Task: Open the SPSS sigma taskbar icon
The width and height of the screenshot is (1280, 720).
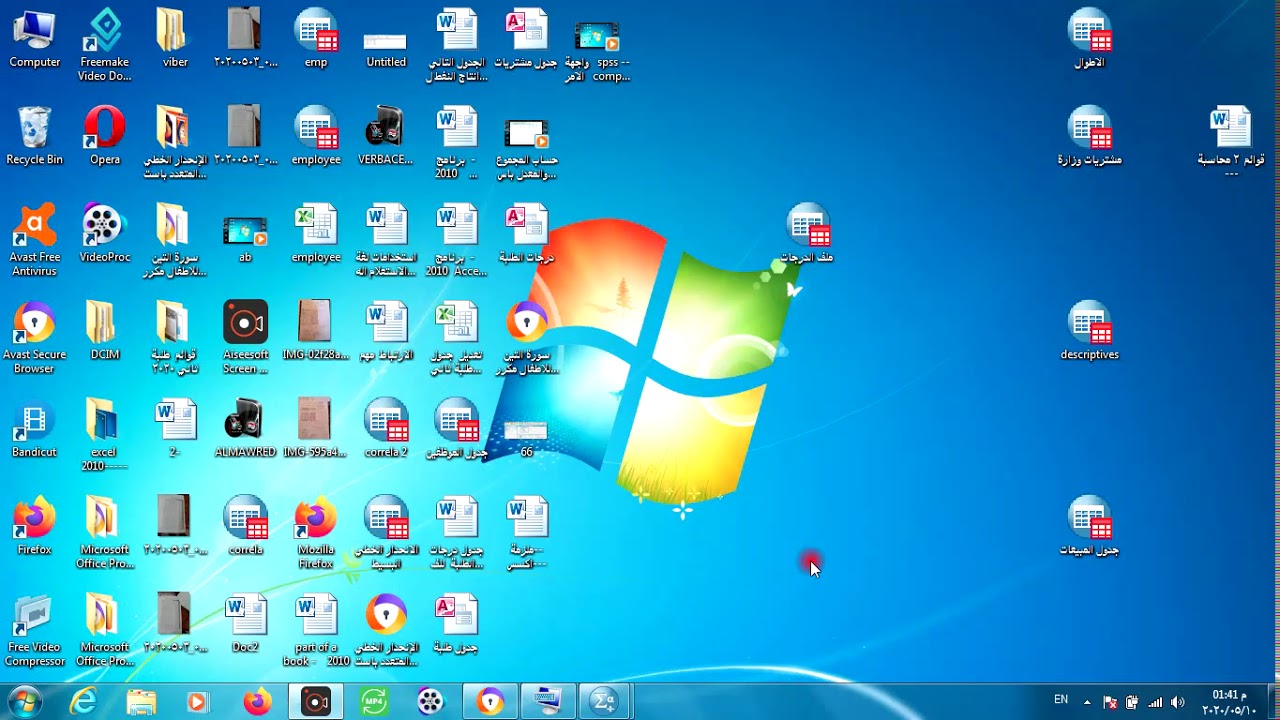Action: (604, 702)
